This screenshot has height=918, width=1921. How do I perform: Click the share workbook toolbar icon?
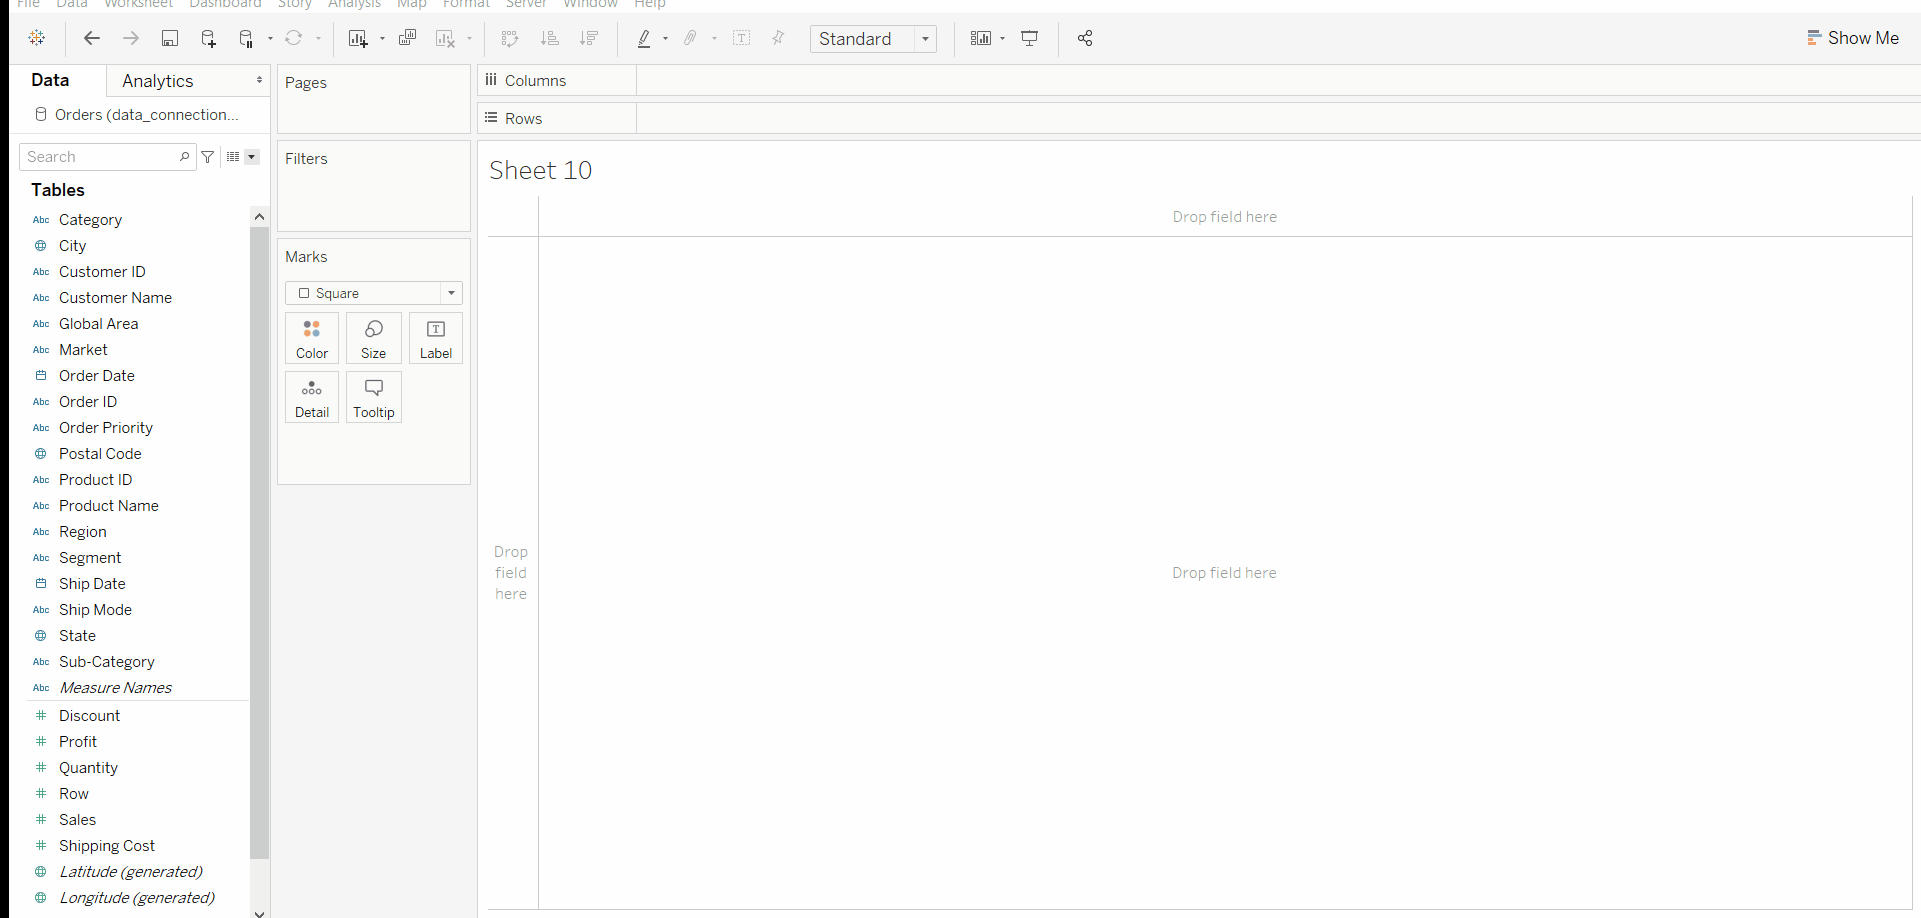(1084, 38)
